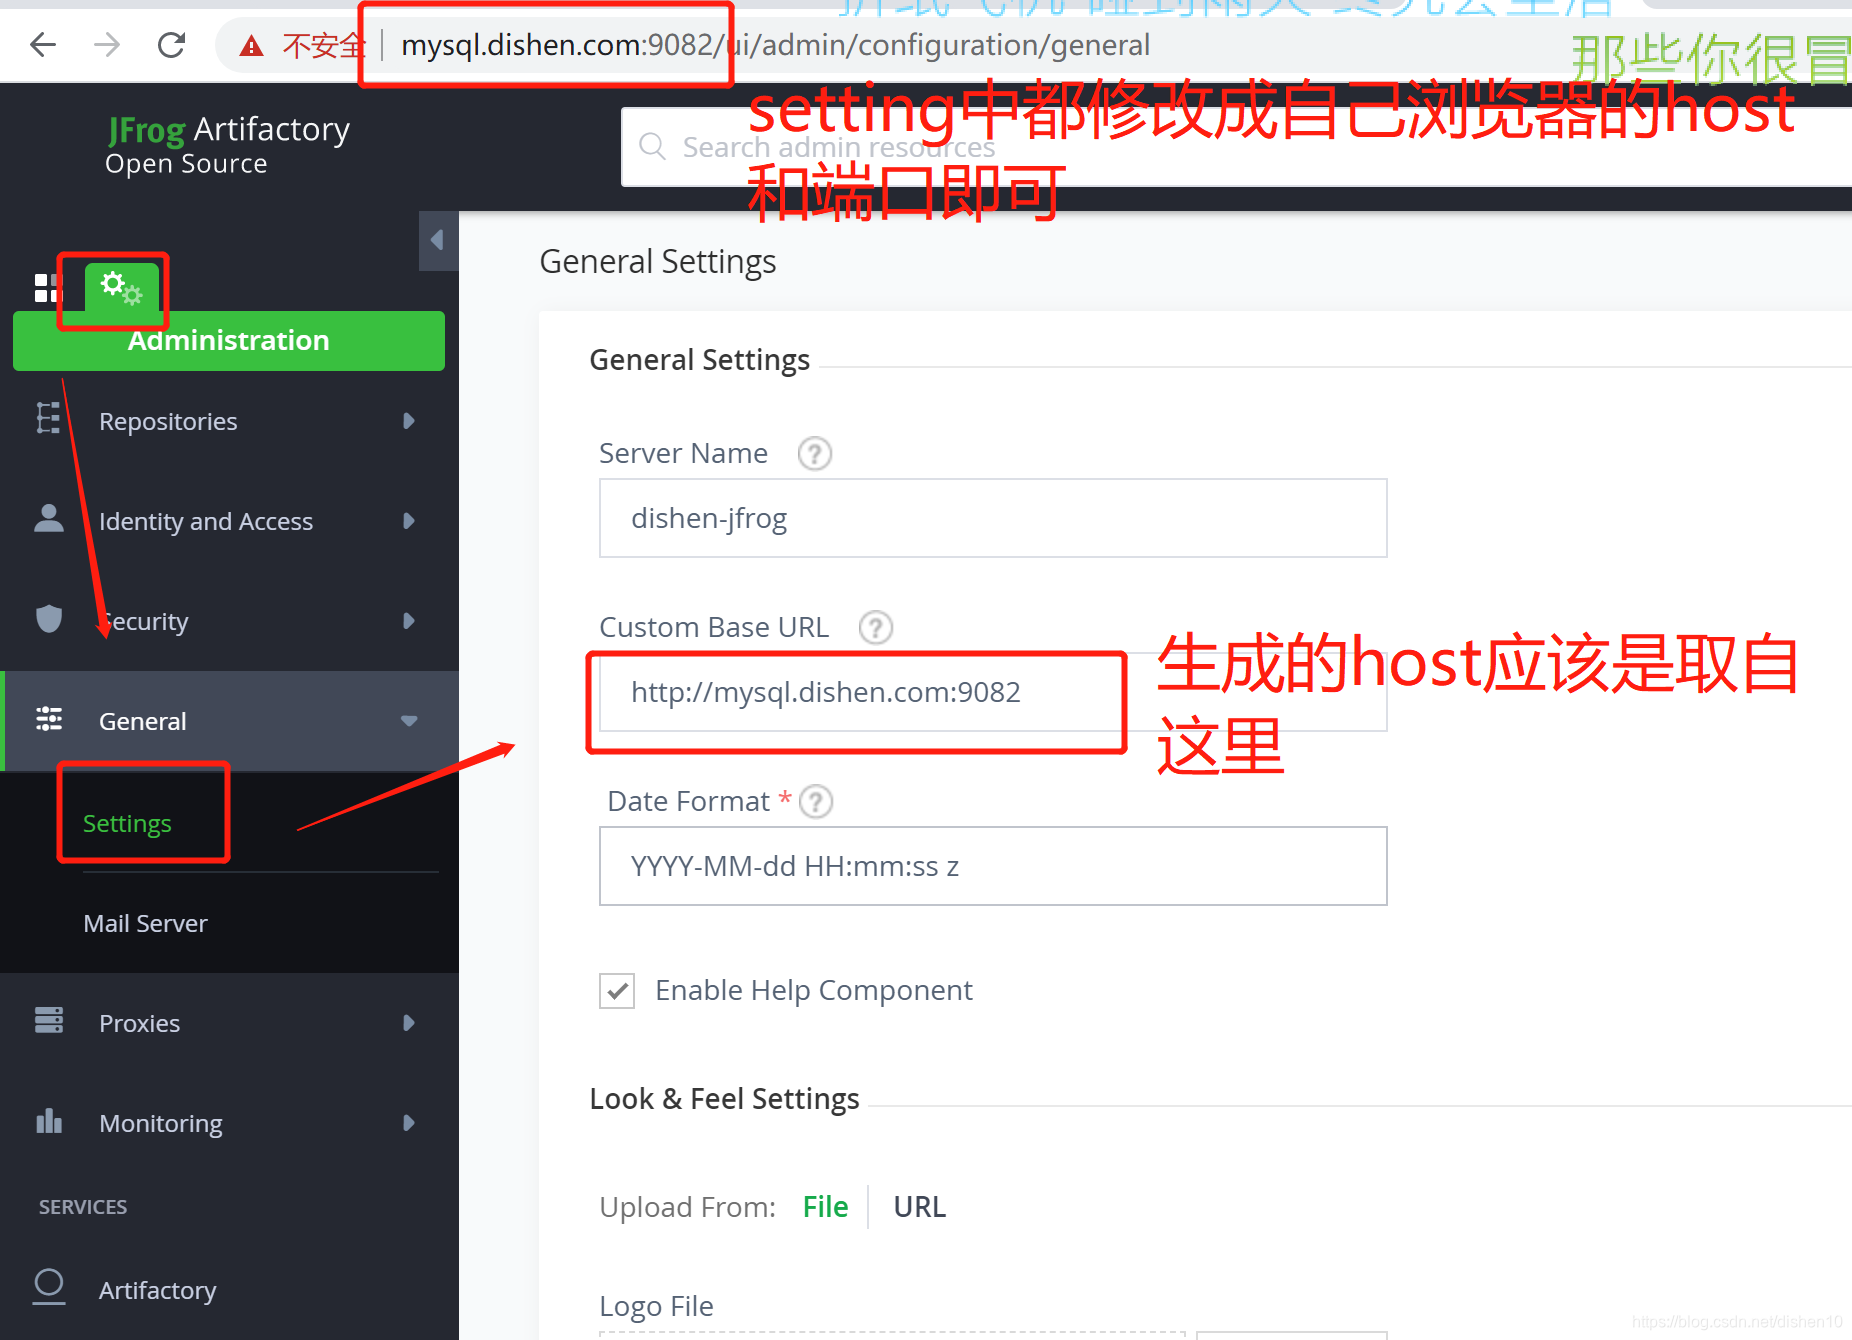Image resolution: width=1852 pixels, height=1340 pixels.
Task: Collapse the sidebar with the arrow handle
Action: [x=437, y=240]
